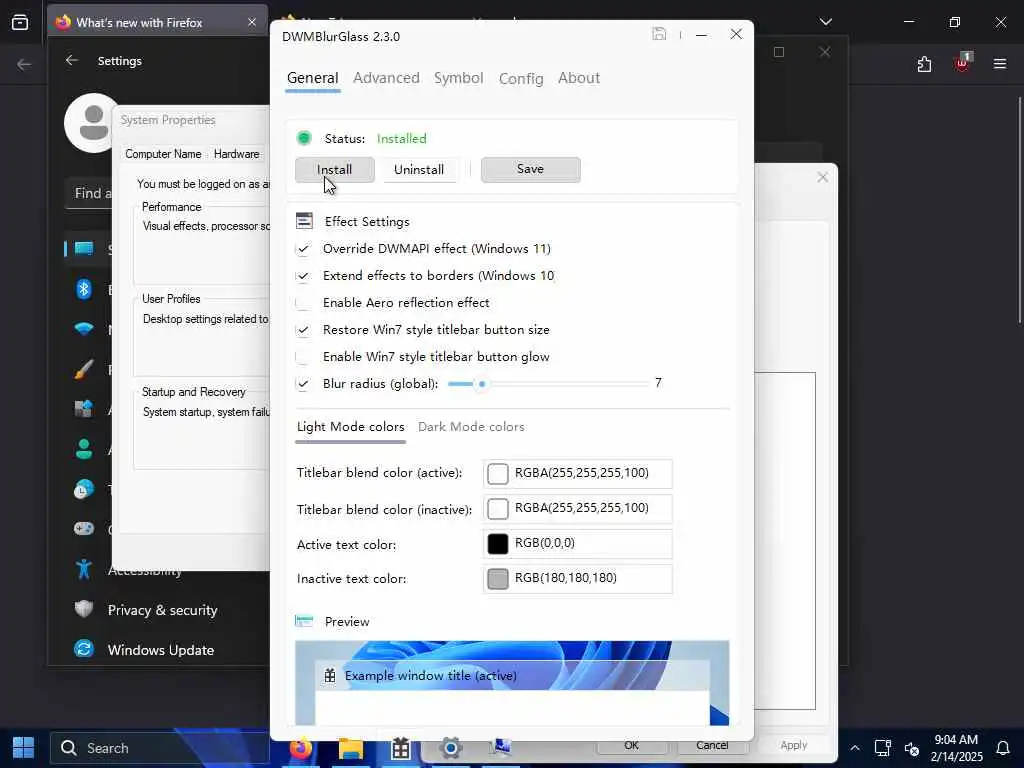Select the Light Mode colors tab
The width and height of the screenshot is (1024, 768).
[x=351, y=426]
